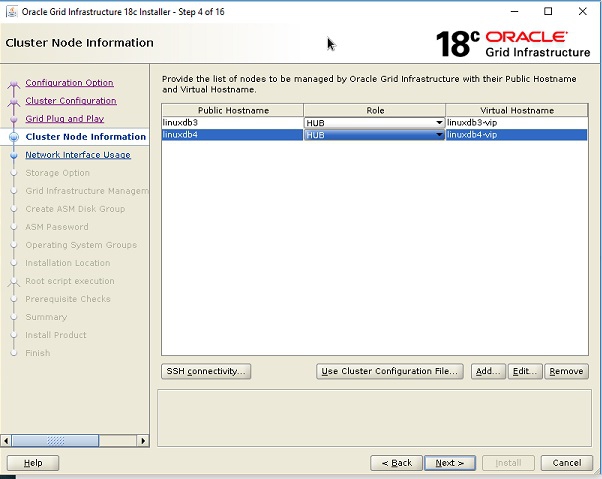Click Use Cluster Configuration File button

[390, 372]
